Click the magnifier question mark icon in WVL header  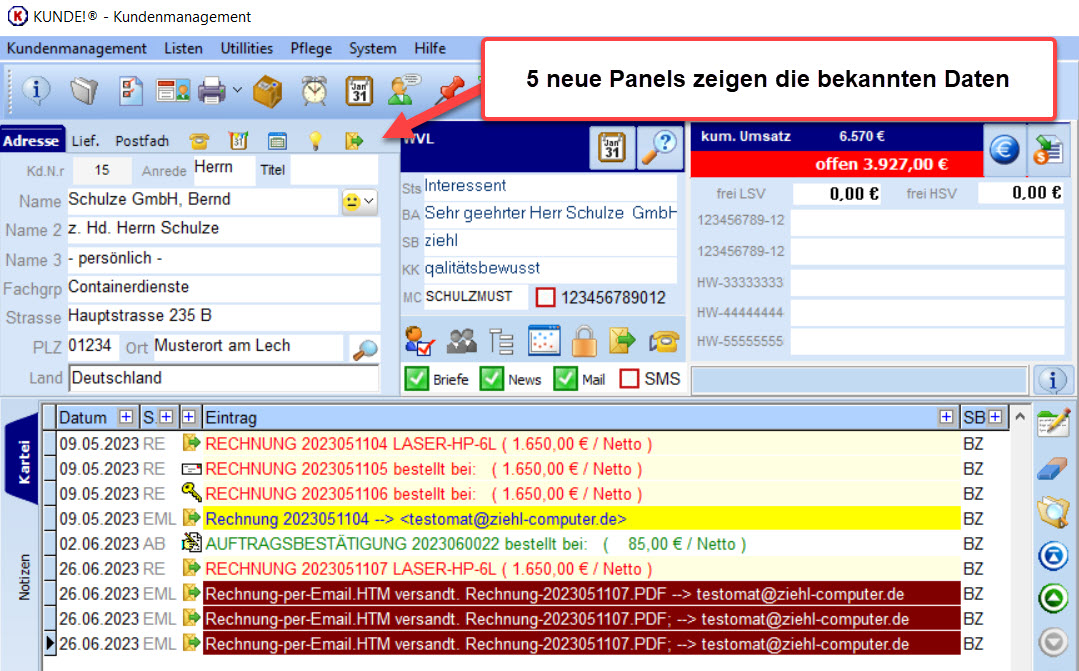point(660,148)
